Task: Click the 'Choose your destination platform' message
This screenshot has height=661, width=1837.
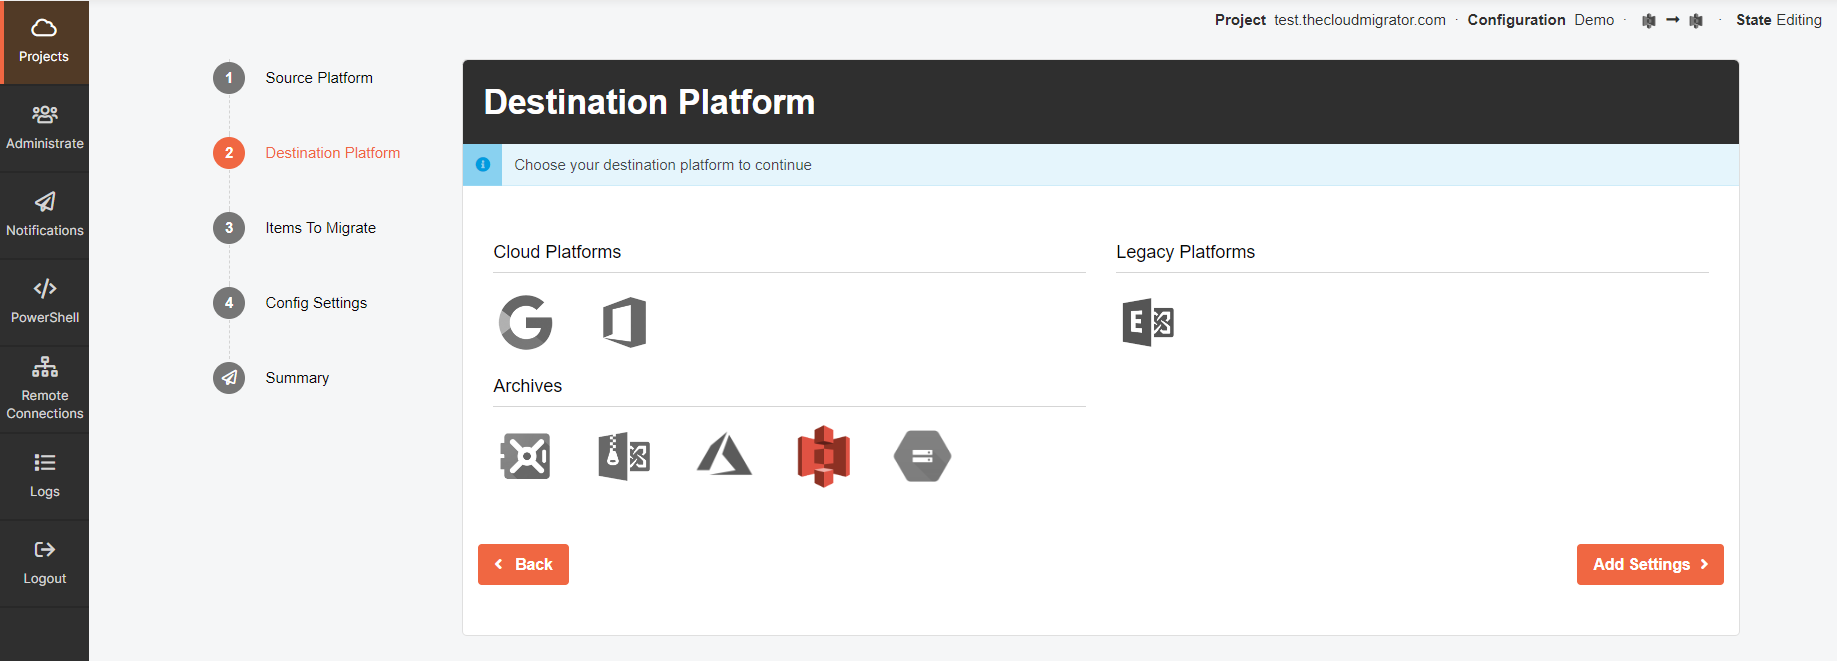Action: (x=663, y=165)
